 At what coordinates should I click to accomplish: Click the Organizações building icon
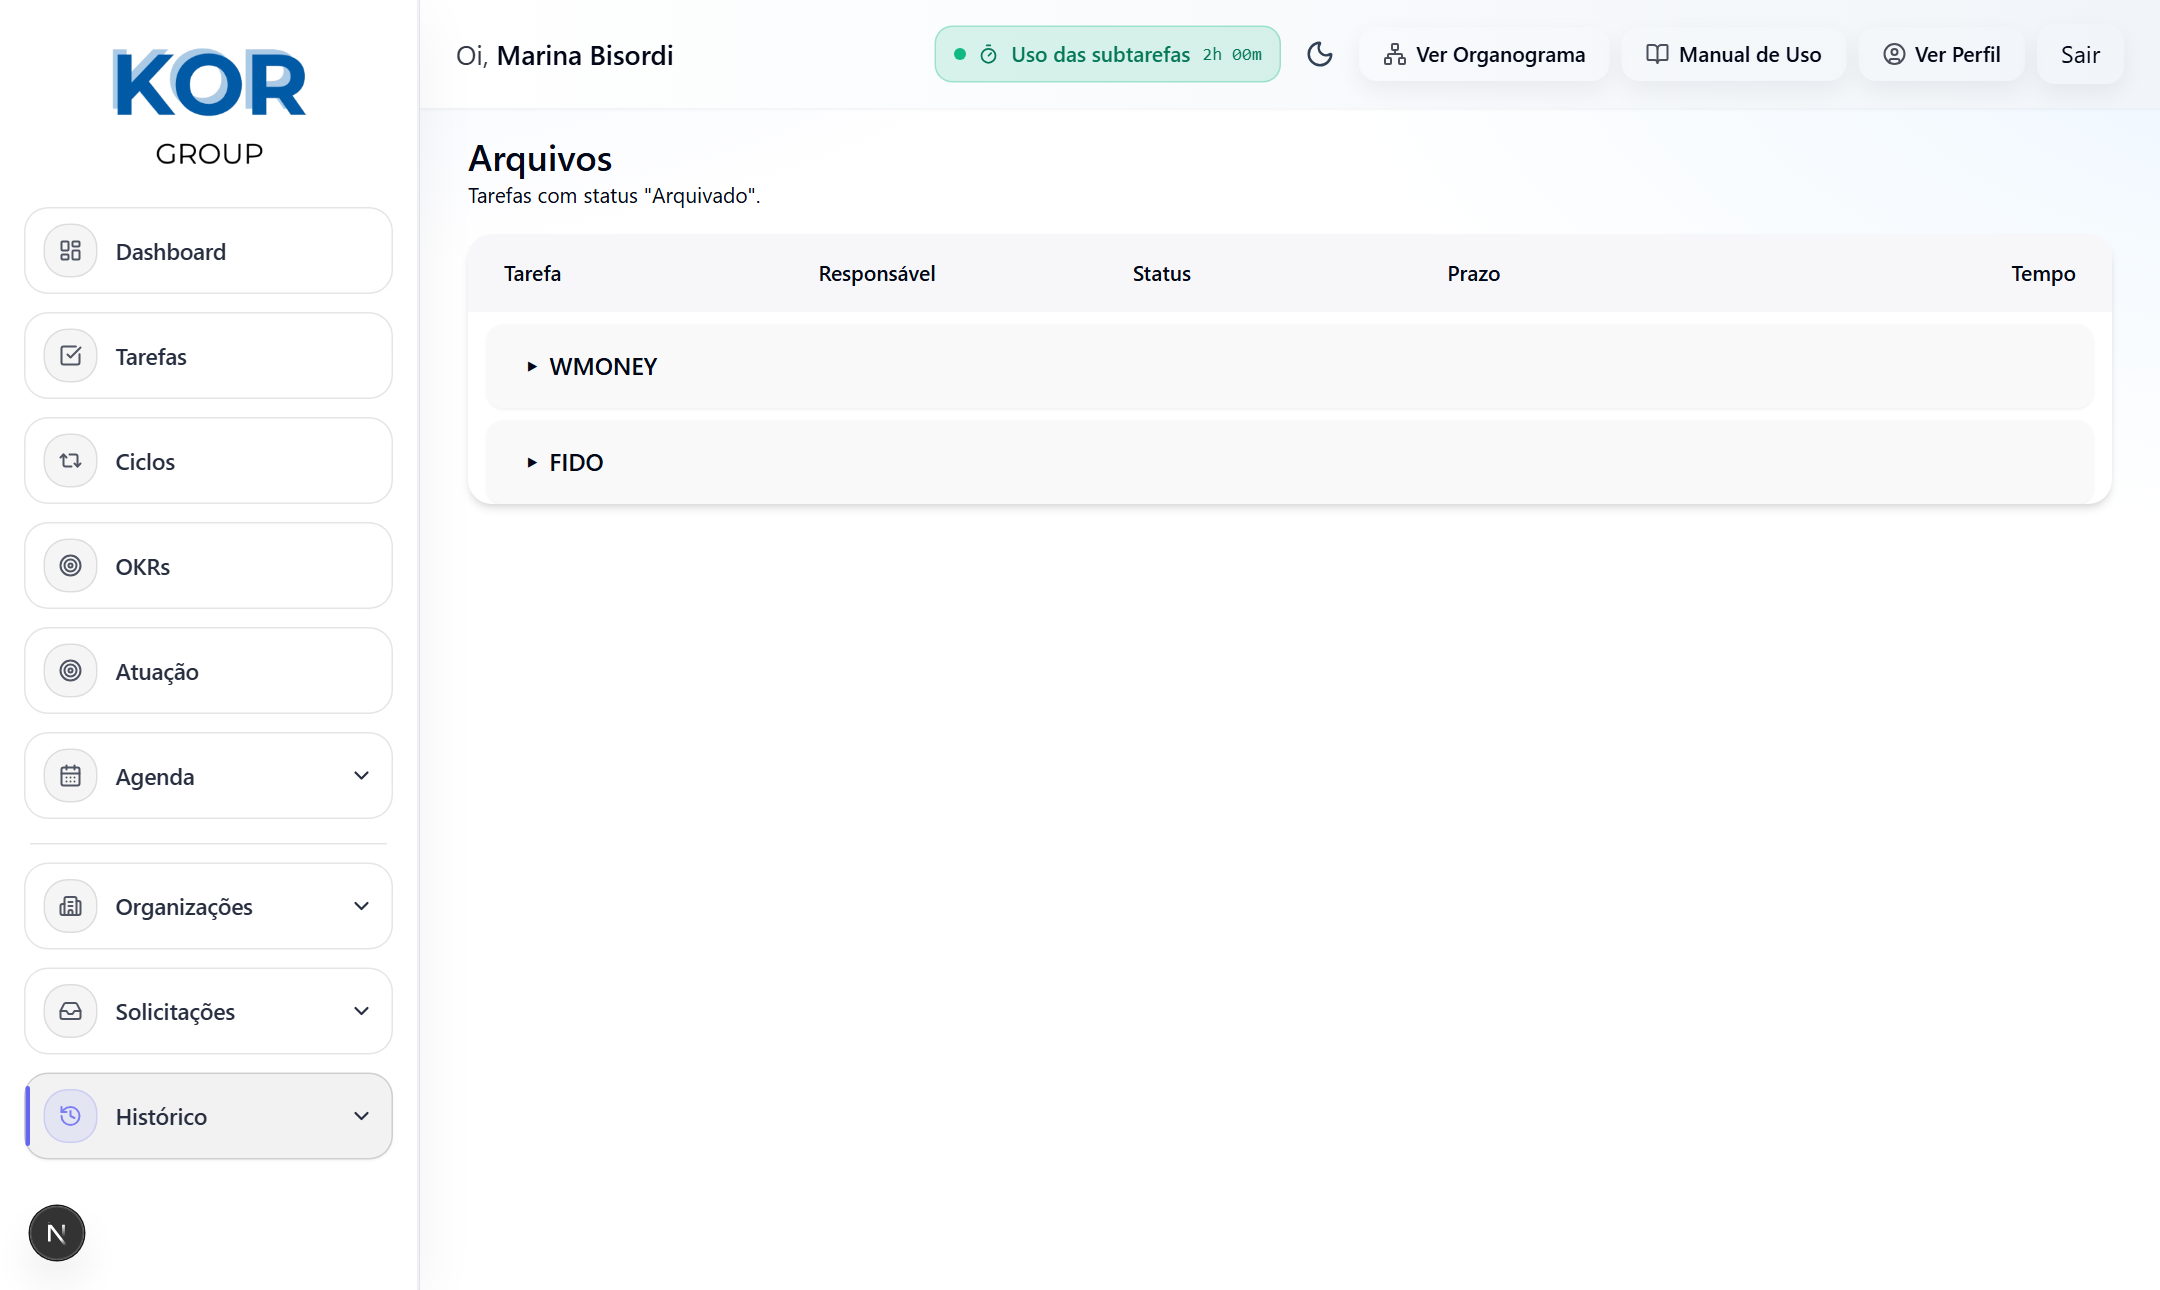(70, 906)
